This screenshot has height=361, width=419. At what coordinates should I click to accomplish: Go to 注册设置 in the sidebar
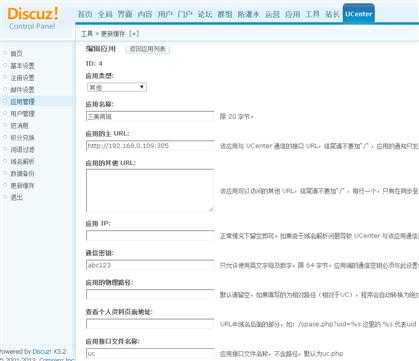pyautogui.click(x=22, y=78)
